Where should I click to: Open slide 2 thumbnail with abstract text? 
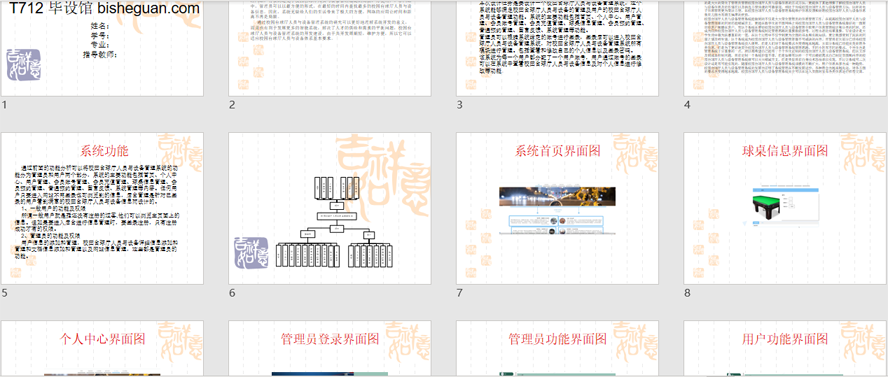(330, 48)
